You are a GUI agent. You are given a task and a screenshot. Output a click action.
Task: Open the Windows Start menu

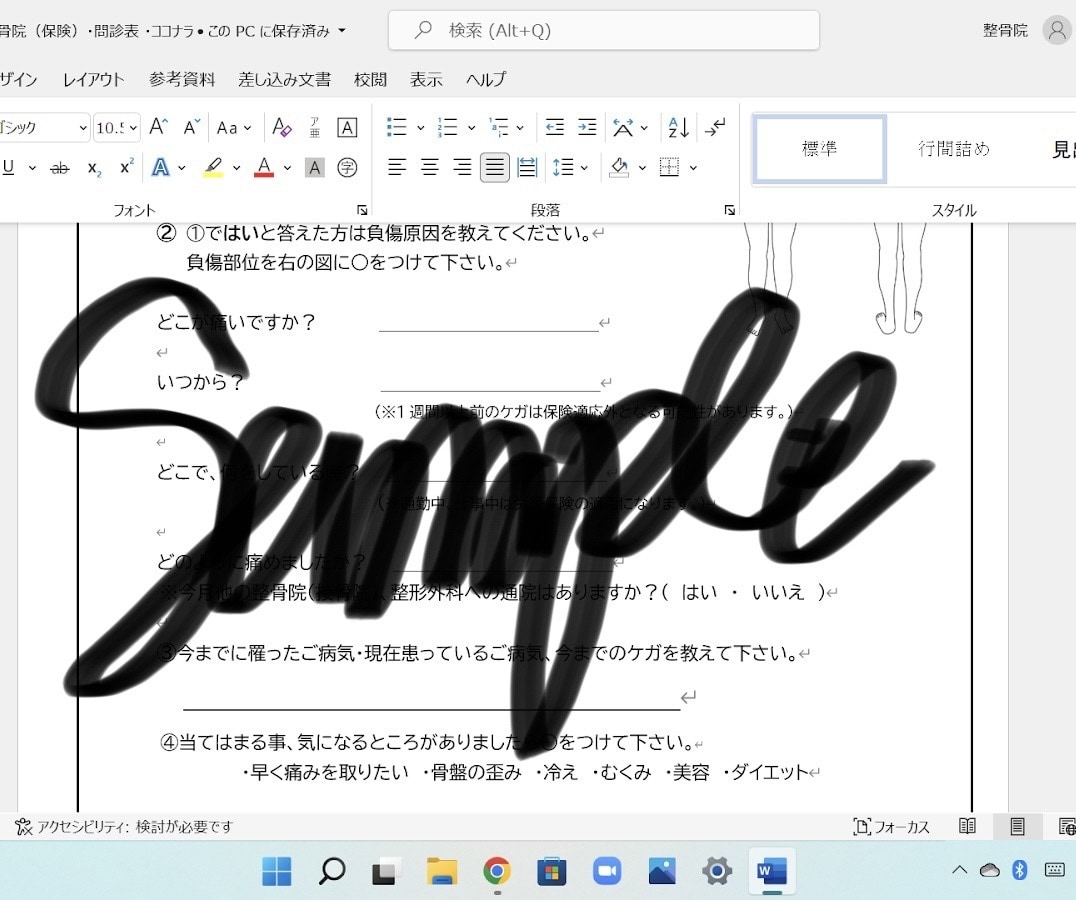(277, 871)
